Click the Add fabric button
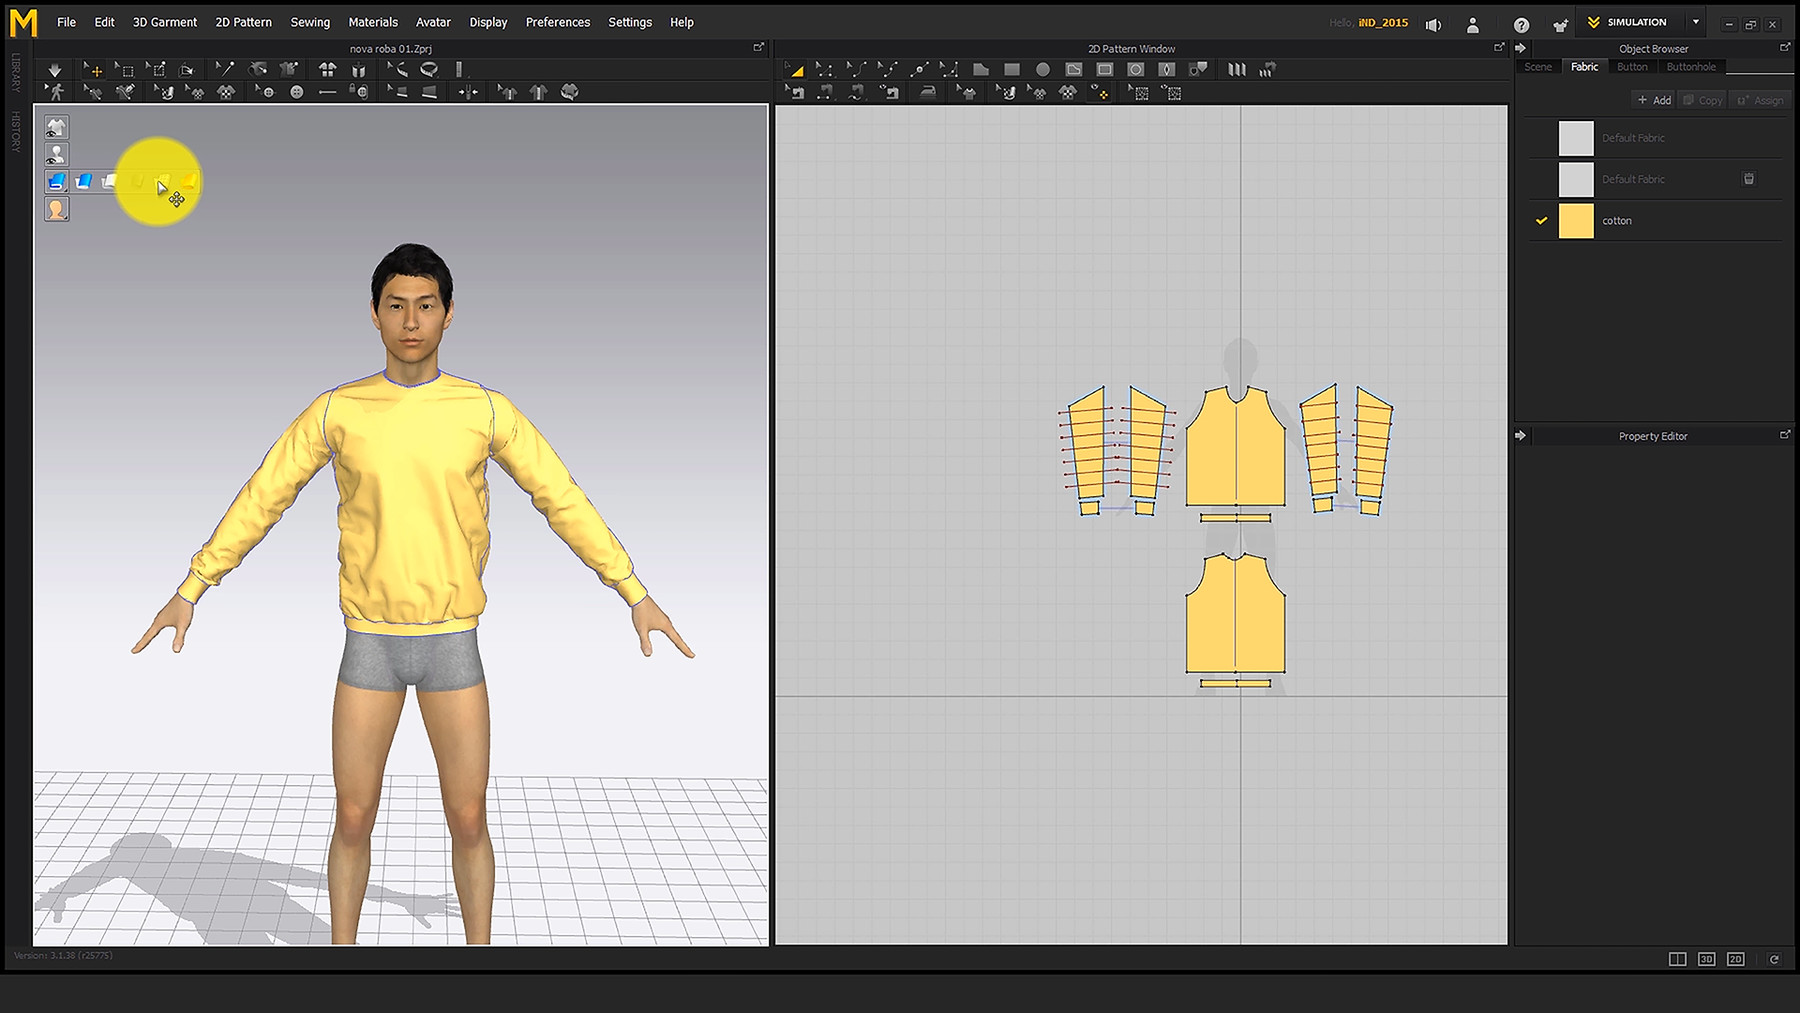1800x1013 pixels. pyautogui.click(x=1652, y=99)
